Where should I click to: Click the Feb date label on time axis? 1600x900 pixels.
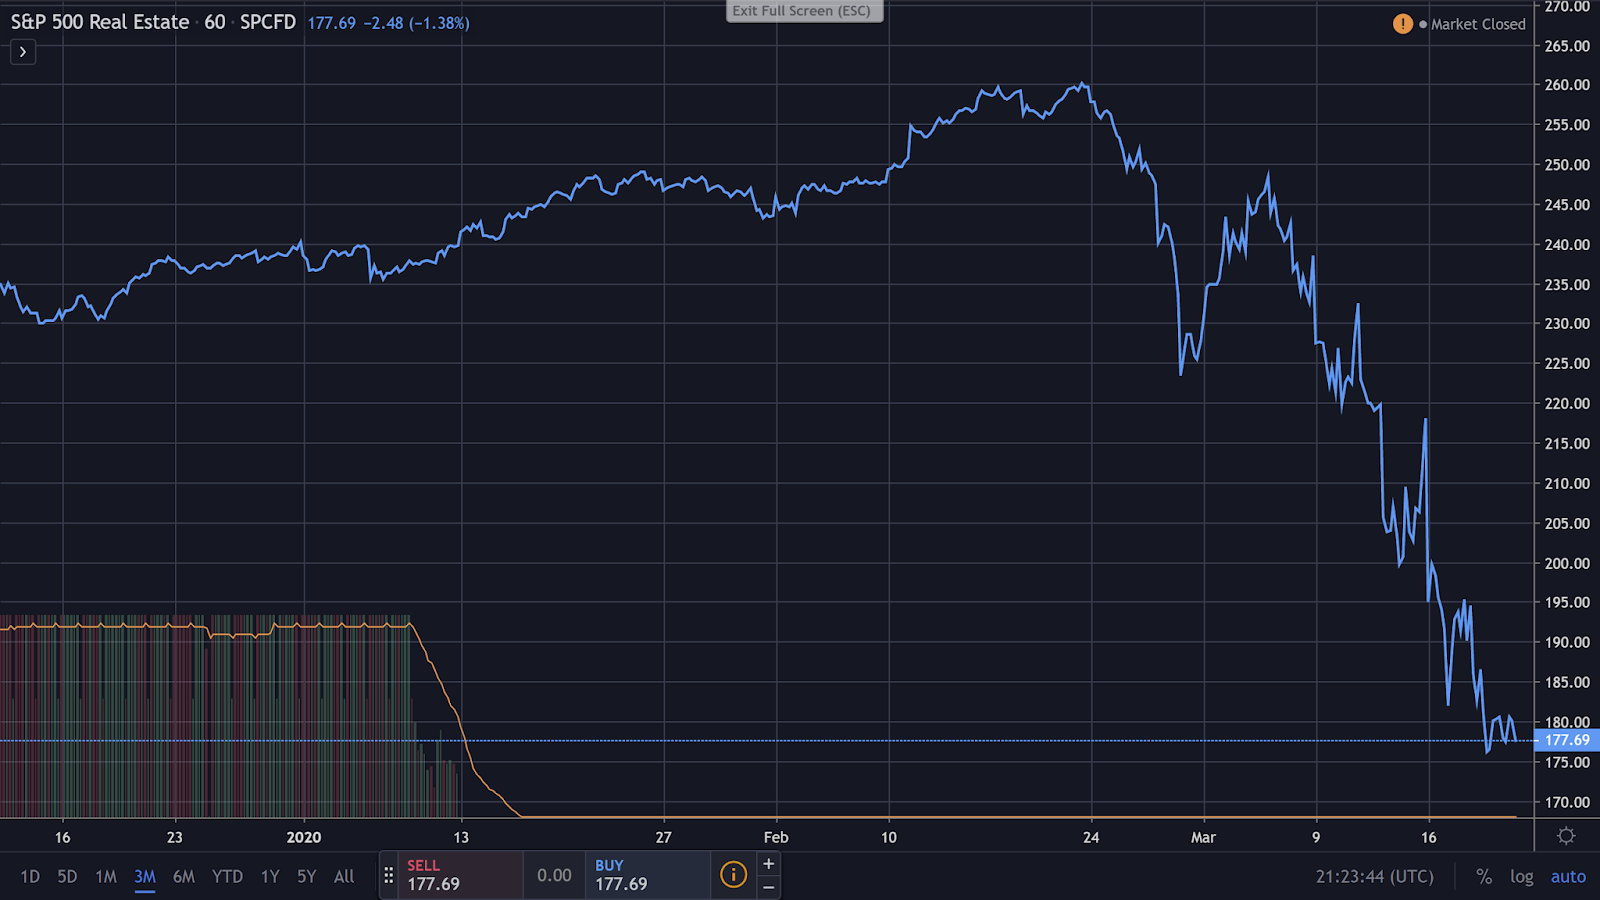click(776, 837)
